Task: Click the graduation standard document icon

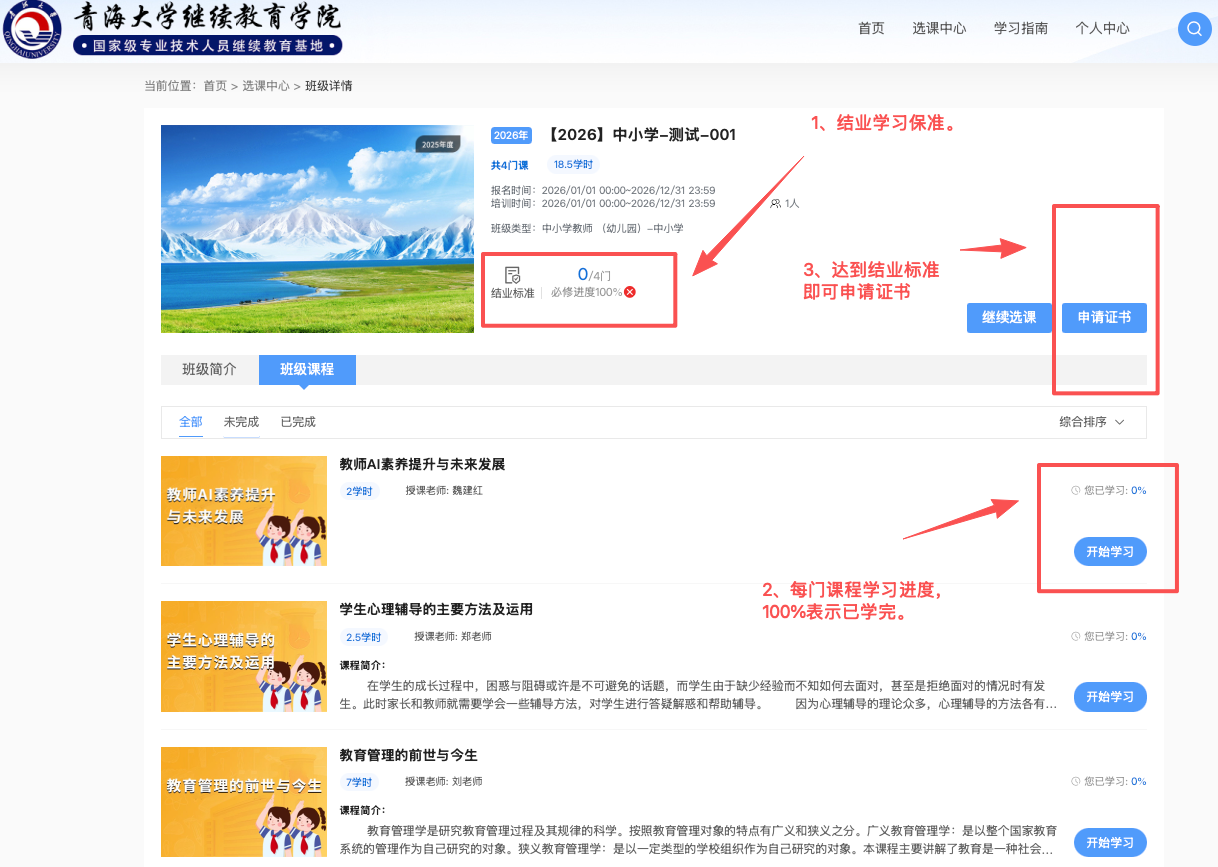Action: click(512, 275)
